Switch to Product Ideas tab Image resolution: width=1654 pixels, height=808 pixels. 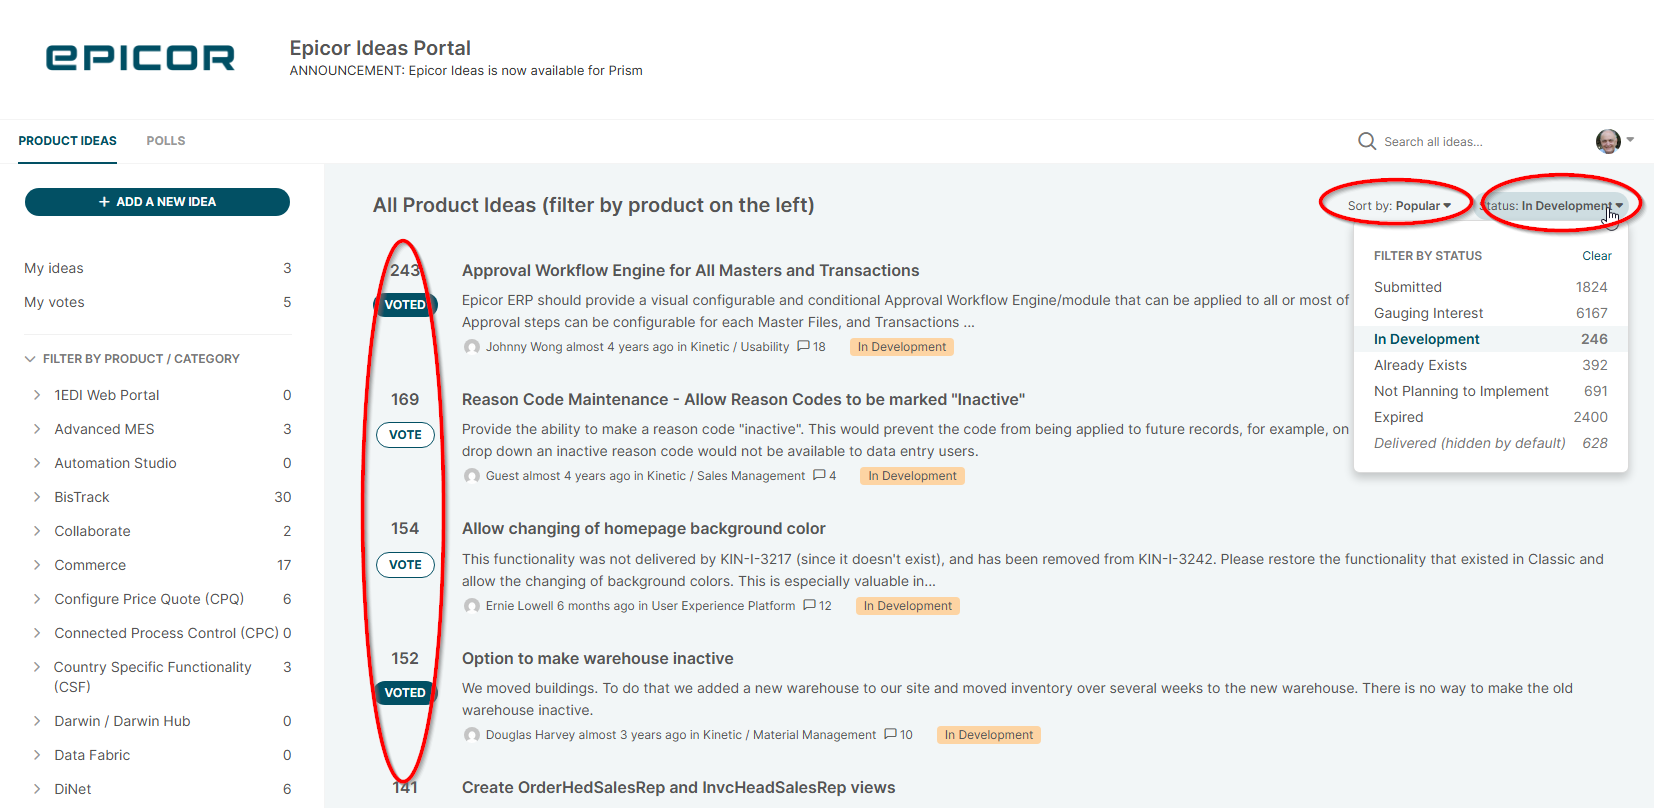pos(67,141)
